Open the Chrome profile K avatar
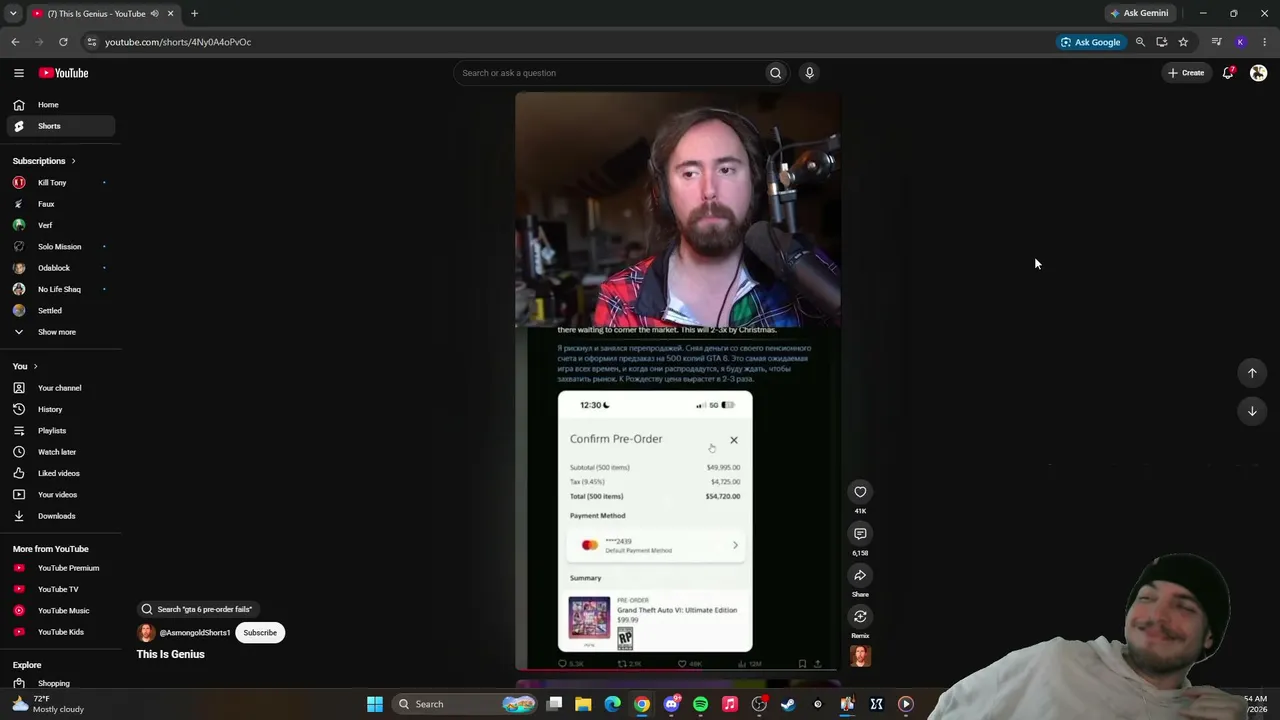Screen dimensions: 1280x720 [1241, 42]
